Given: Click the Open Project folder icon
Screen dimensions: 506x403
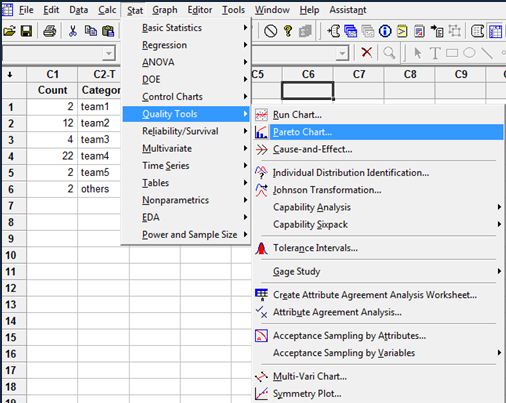Looking at the screenshot, I should 9,31.
